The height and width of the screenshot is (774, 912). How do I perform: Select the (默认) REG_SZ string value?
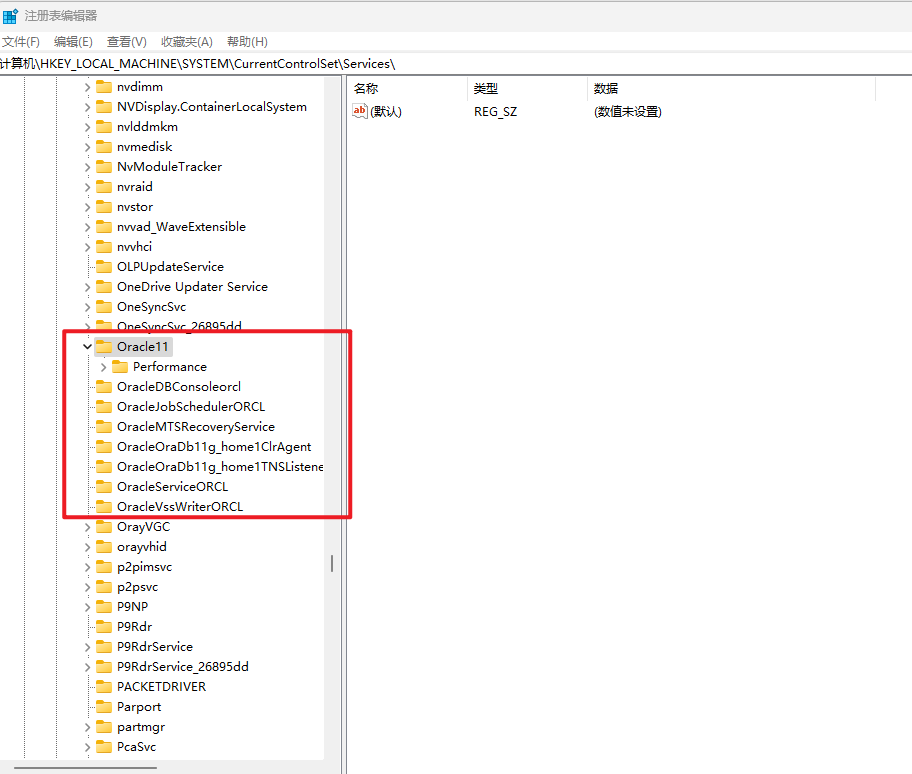click(x=383, y=111)
